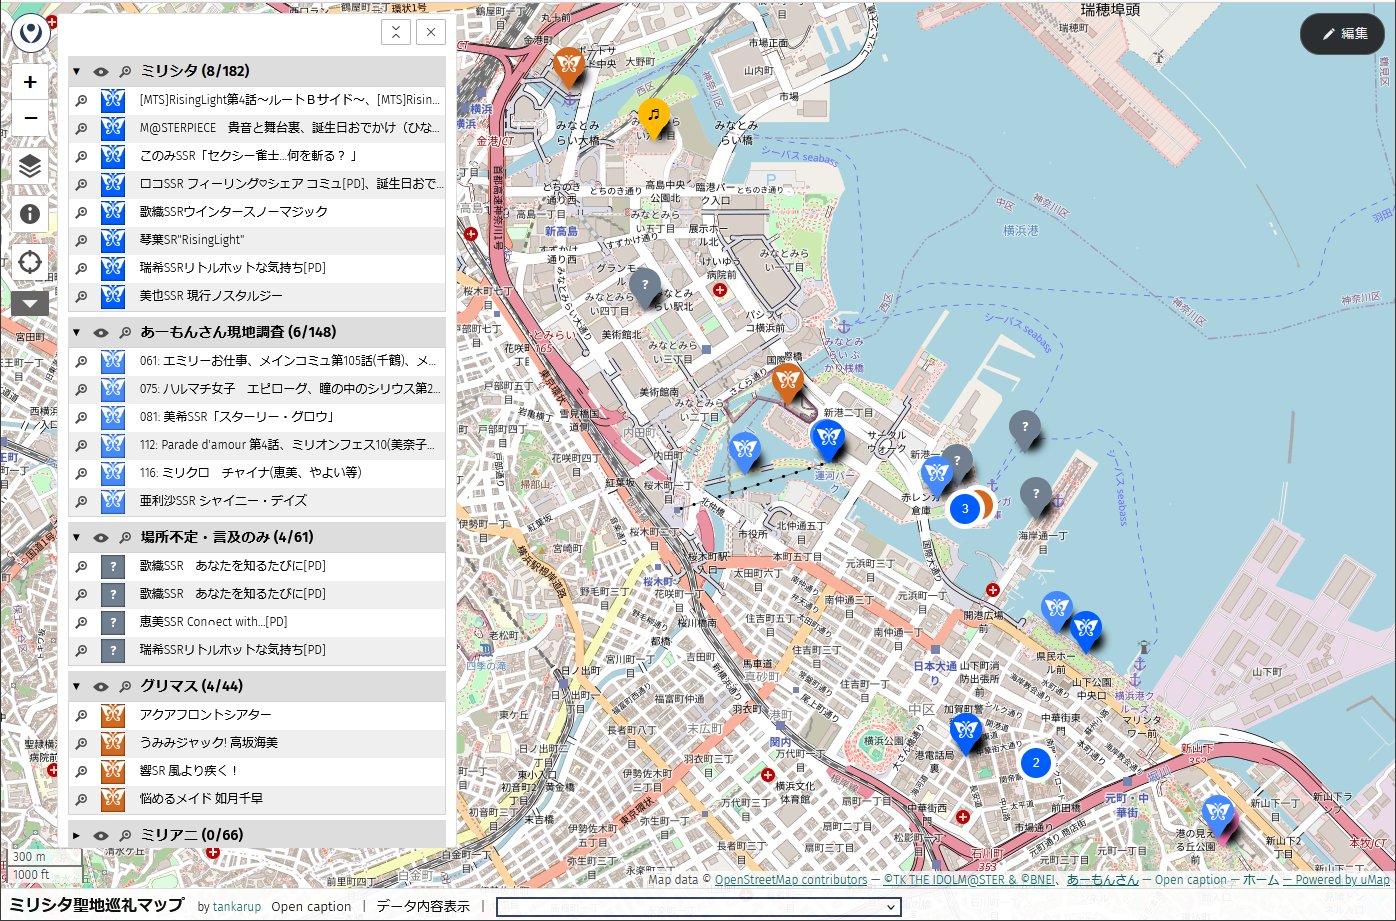Click orange butterfly icon of うみみジャック! 高坂海美
The height and width of the screenshot is (921, 1396).
pos(112,743)
